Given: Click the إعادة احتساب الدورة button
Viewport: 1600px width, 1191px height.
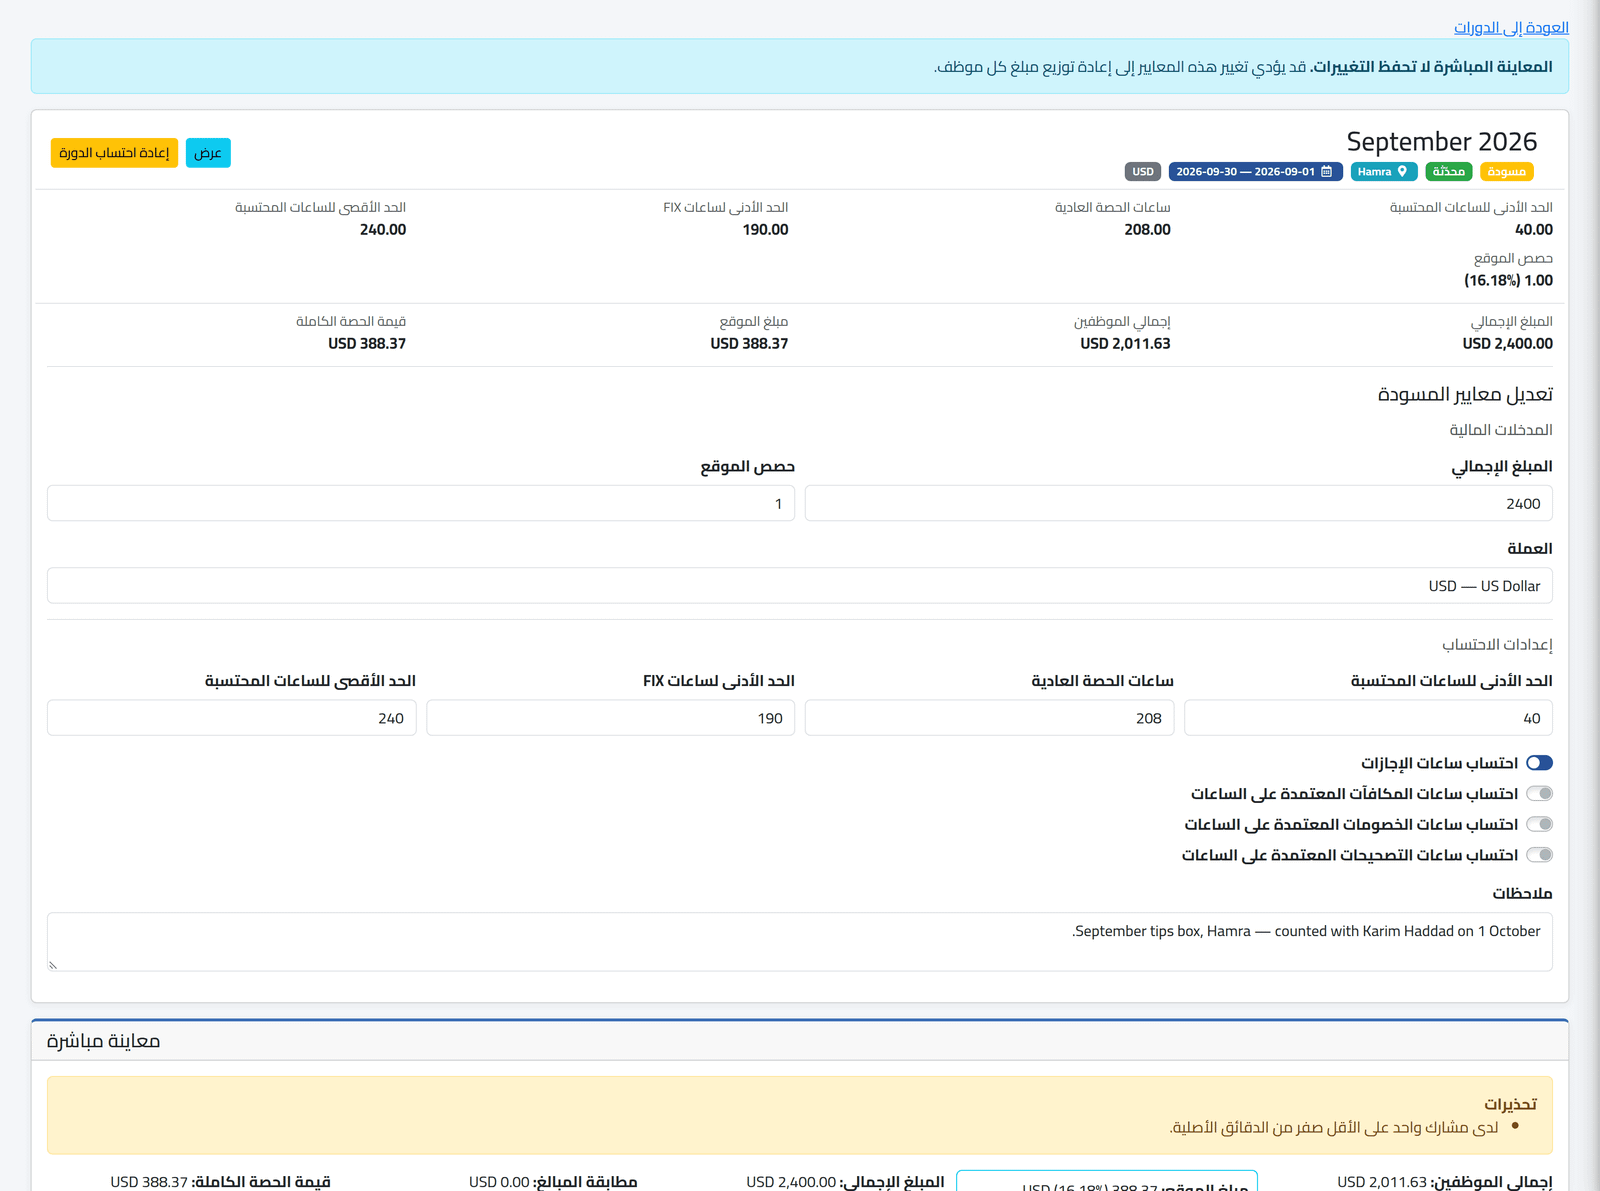Looking at the screenshot, I should pos(114,153).
